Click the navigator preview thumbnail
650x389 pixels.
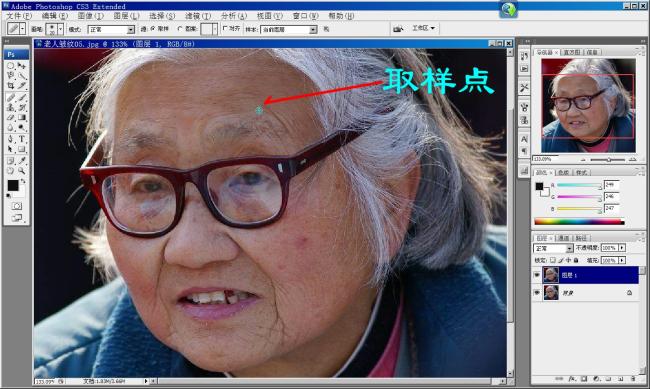[x=588, y=105]
